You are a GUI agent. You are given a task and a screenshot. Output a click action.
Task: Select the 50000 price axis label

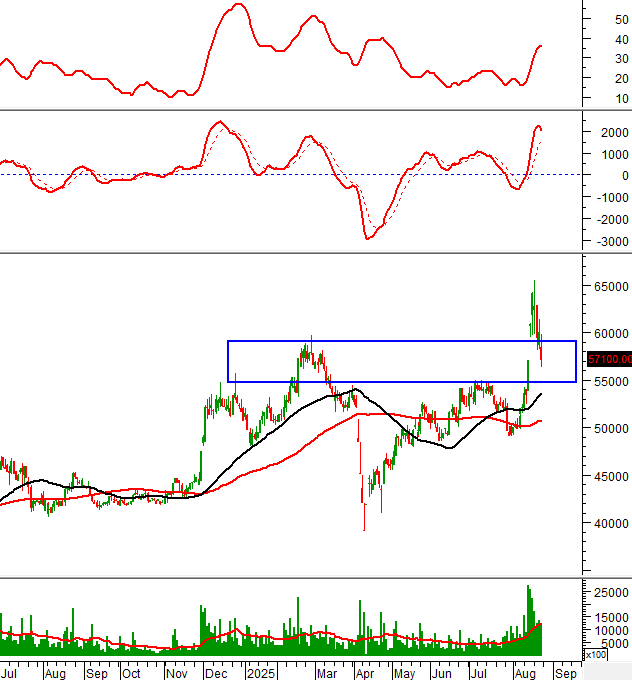[611, 428]
